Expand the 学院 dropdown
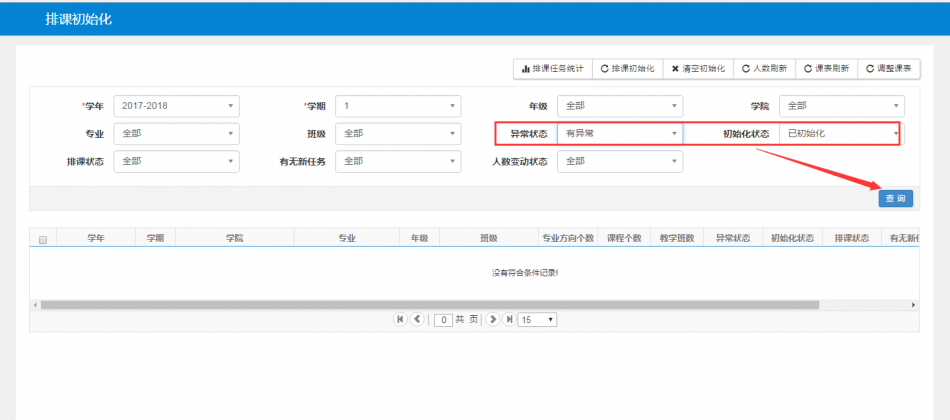Image resolution: width=950 pixels, height=420 pixels. tap(842, 105)
